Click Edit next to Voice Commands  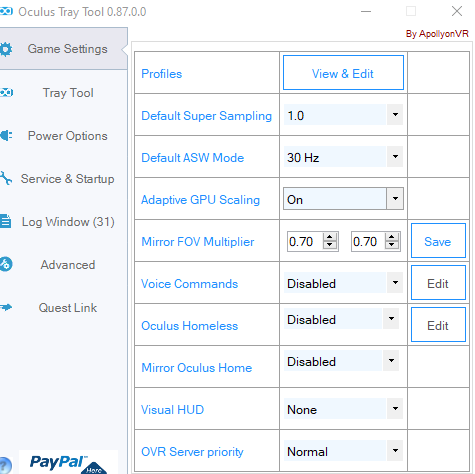click(438, 283)
